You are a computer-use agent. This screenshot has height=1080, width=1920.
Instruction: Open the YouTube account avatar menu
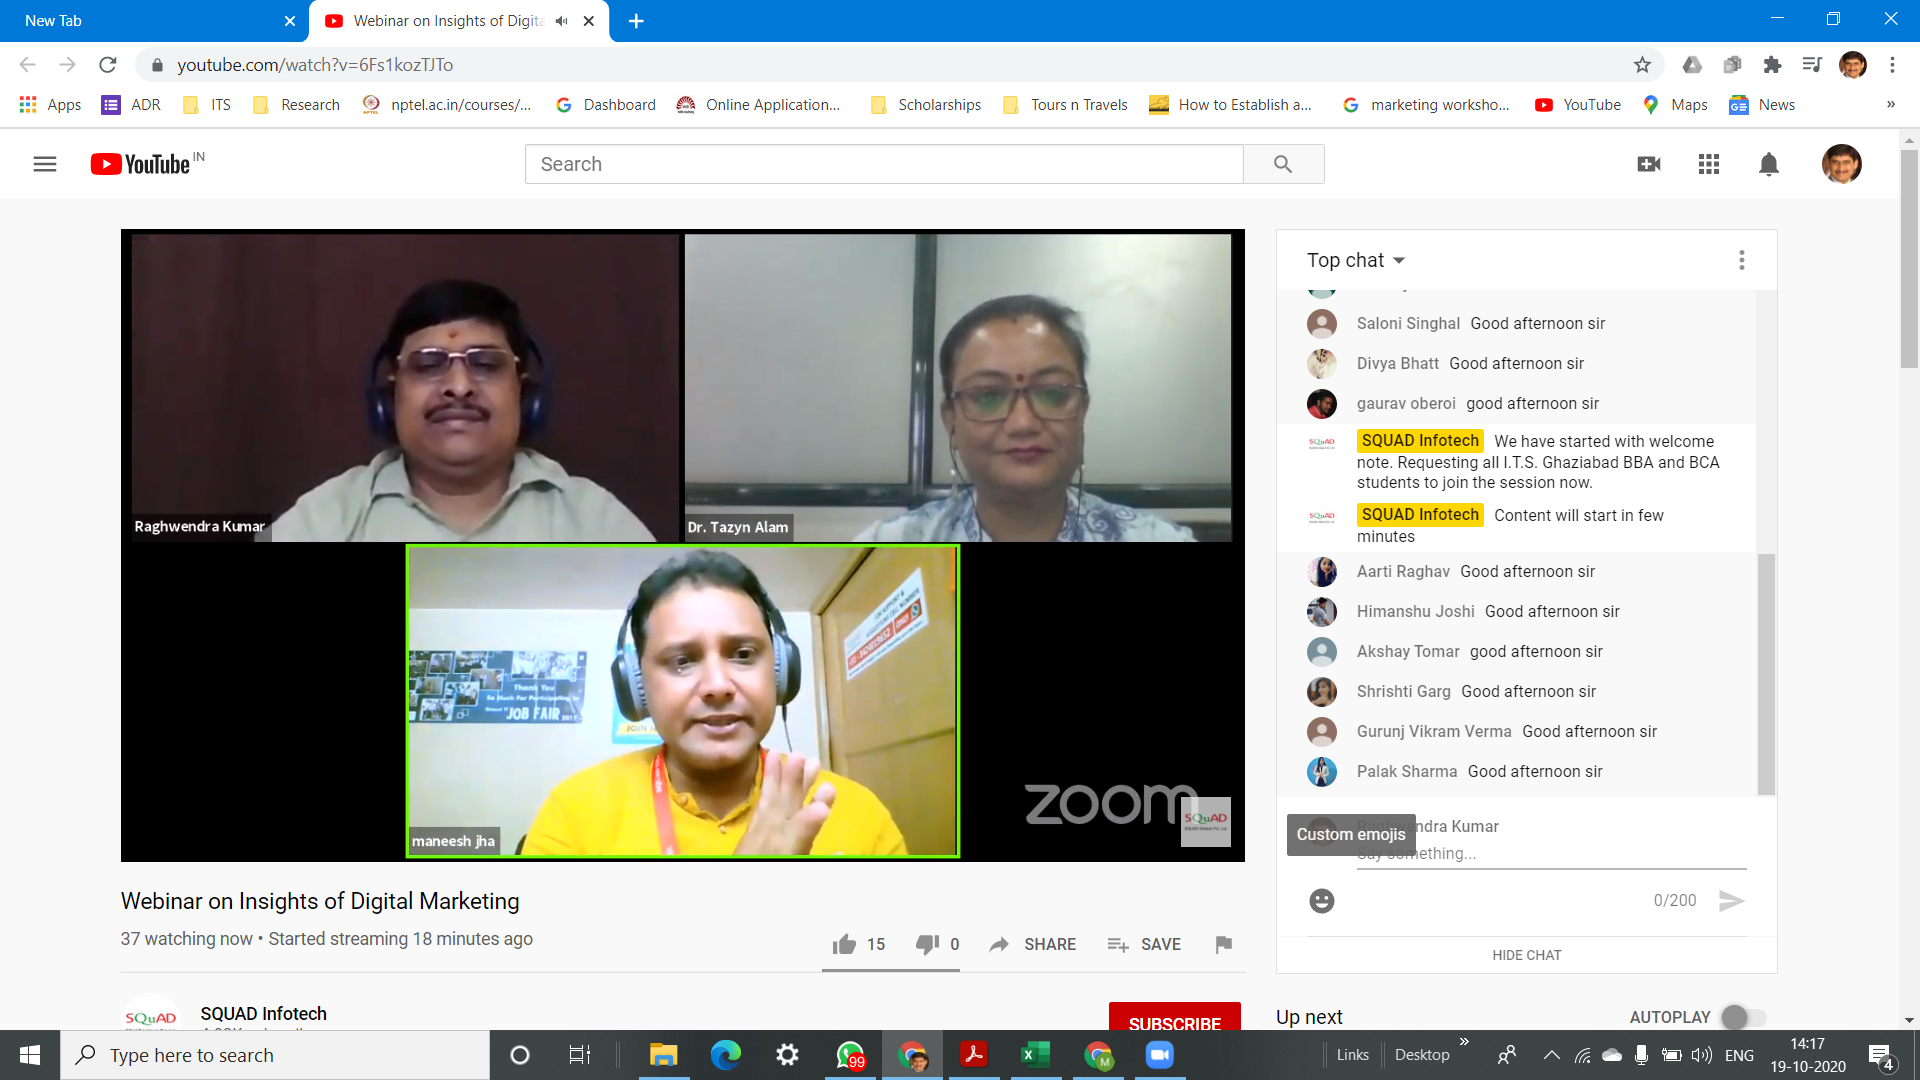(x=1841, y=164)
